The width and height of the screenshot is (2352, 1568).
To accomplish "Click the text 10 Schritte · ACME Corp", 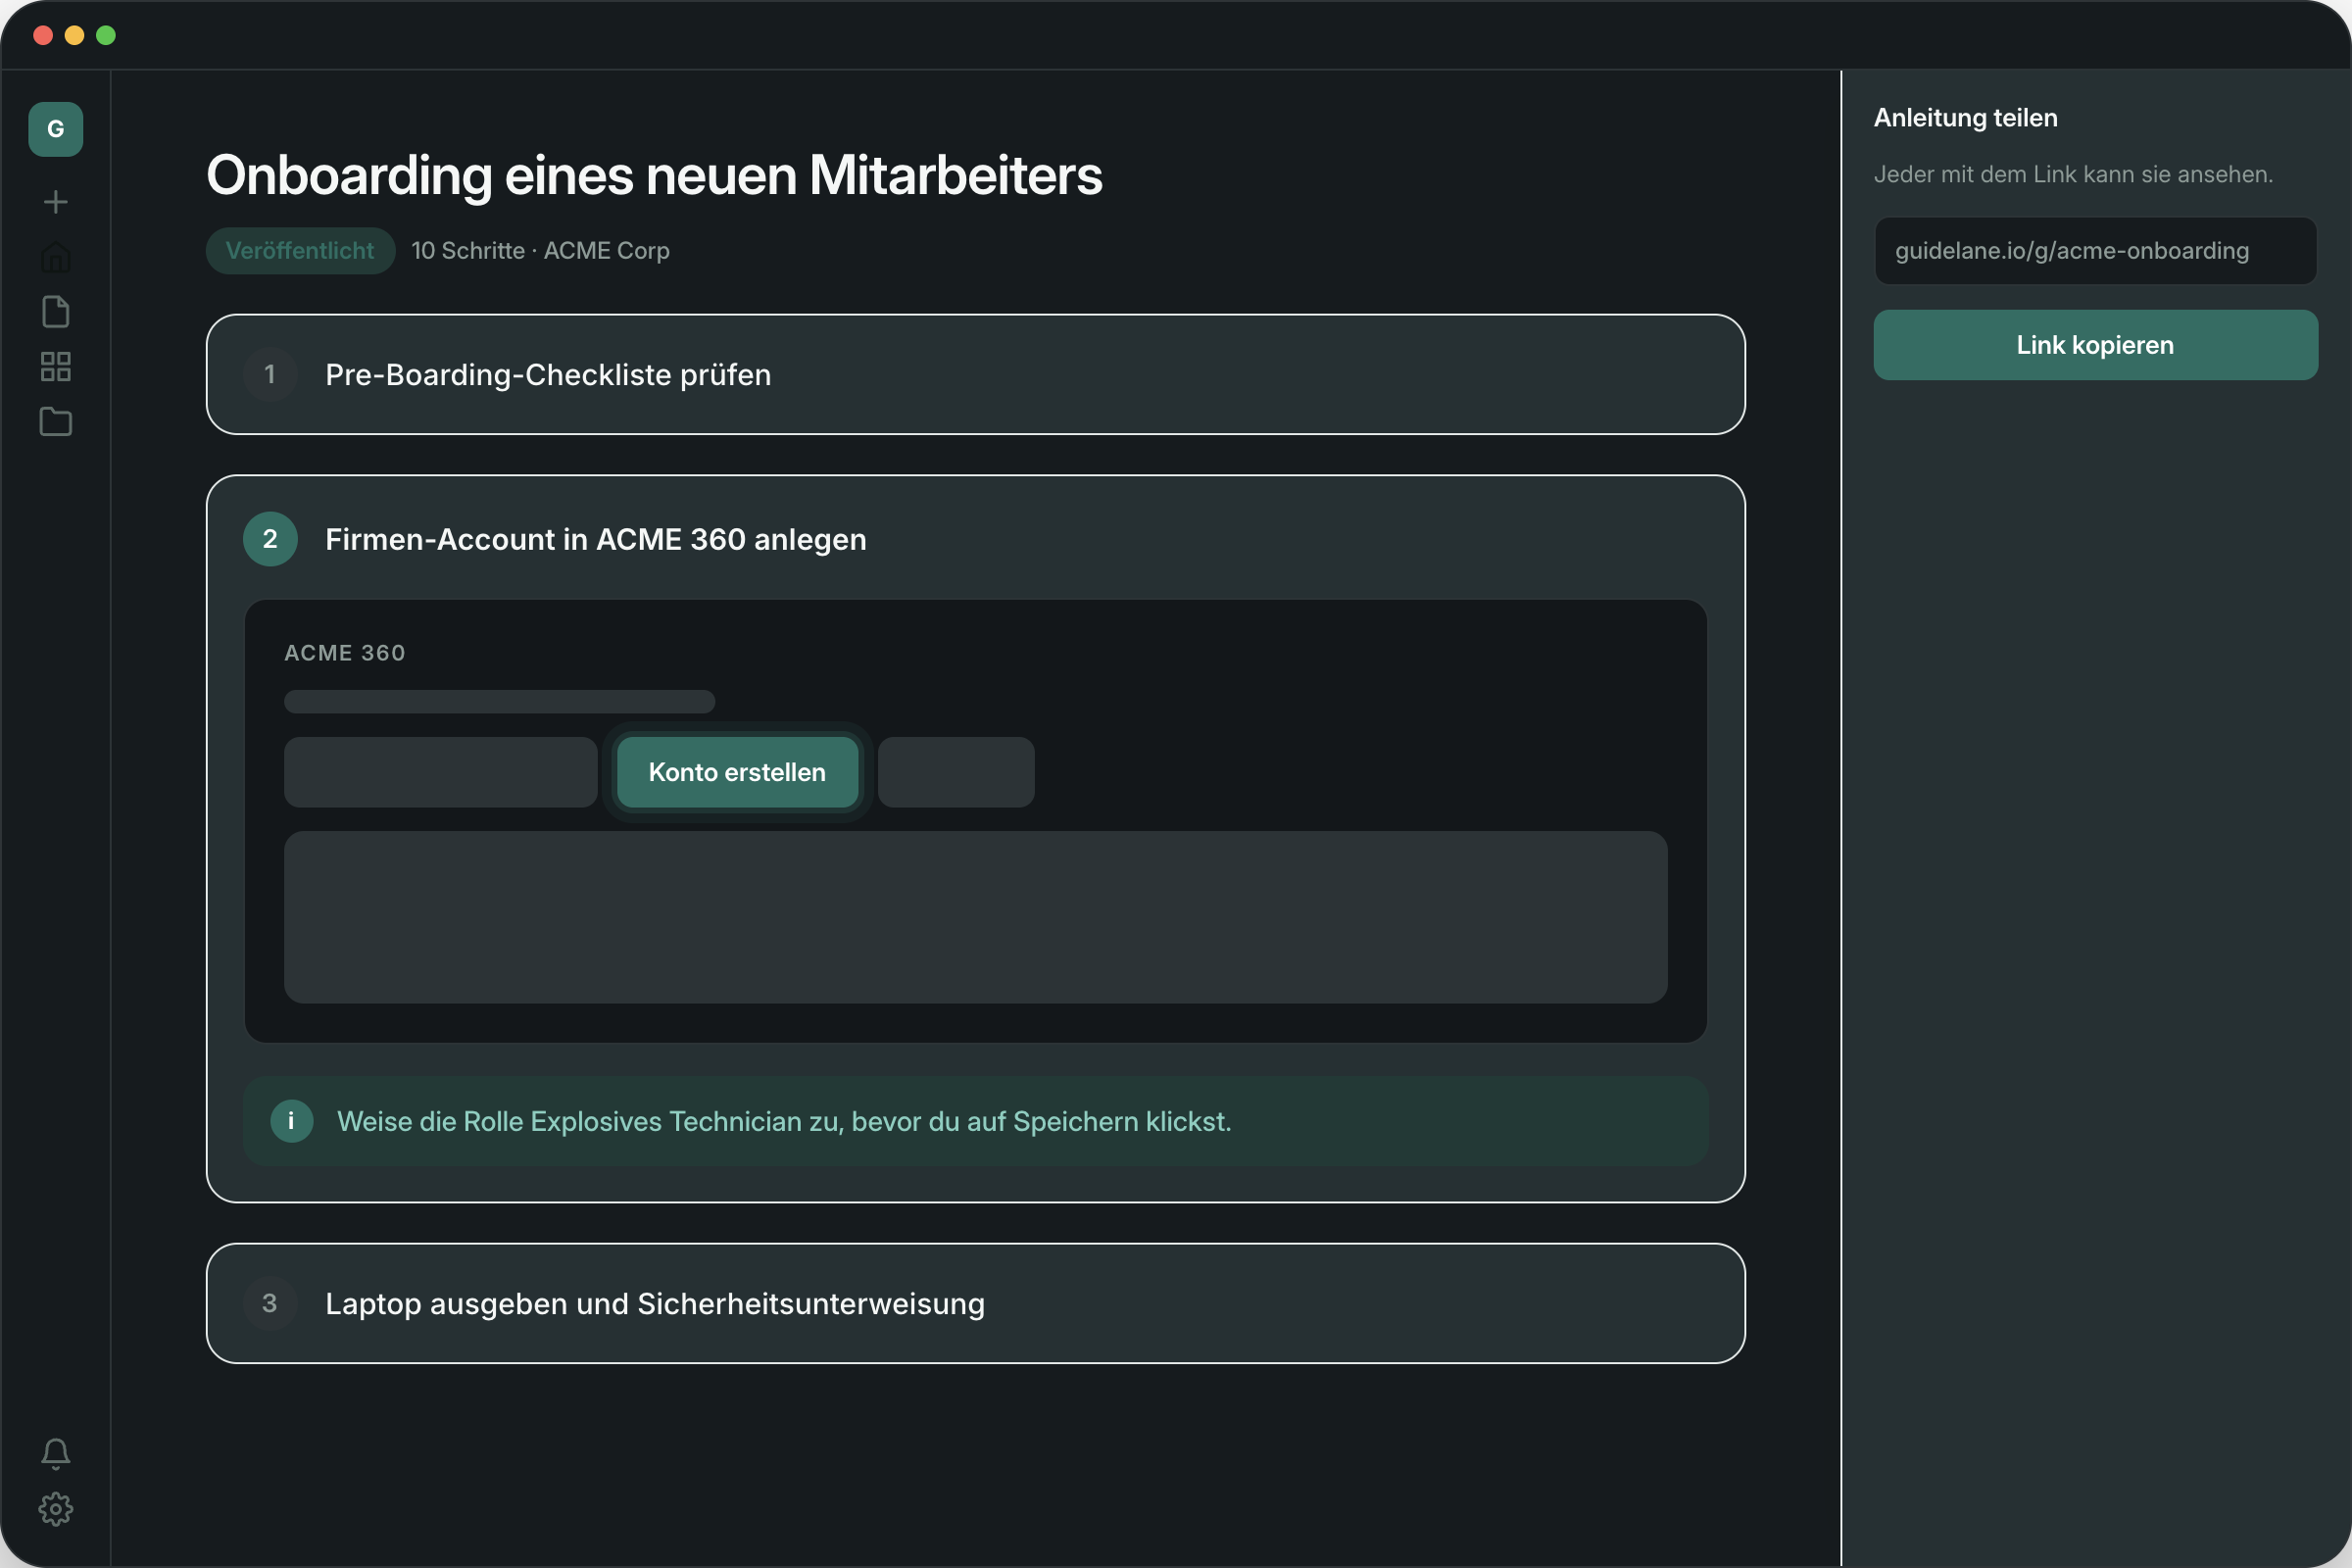I will click(540, 251).
